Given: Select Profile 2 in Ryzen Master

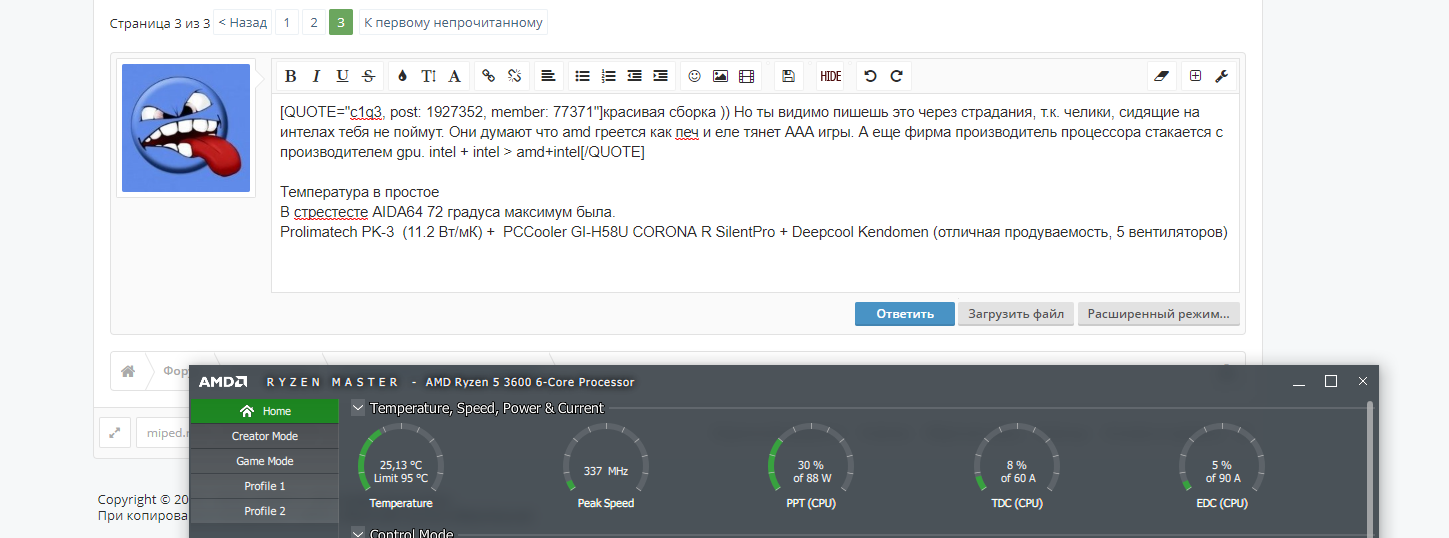Looking at the screenshot, I should point(264,511).
